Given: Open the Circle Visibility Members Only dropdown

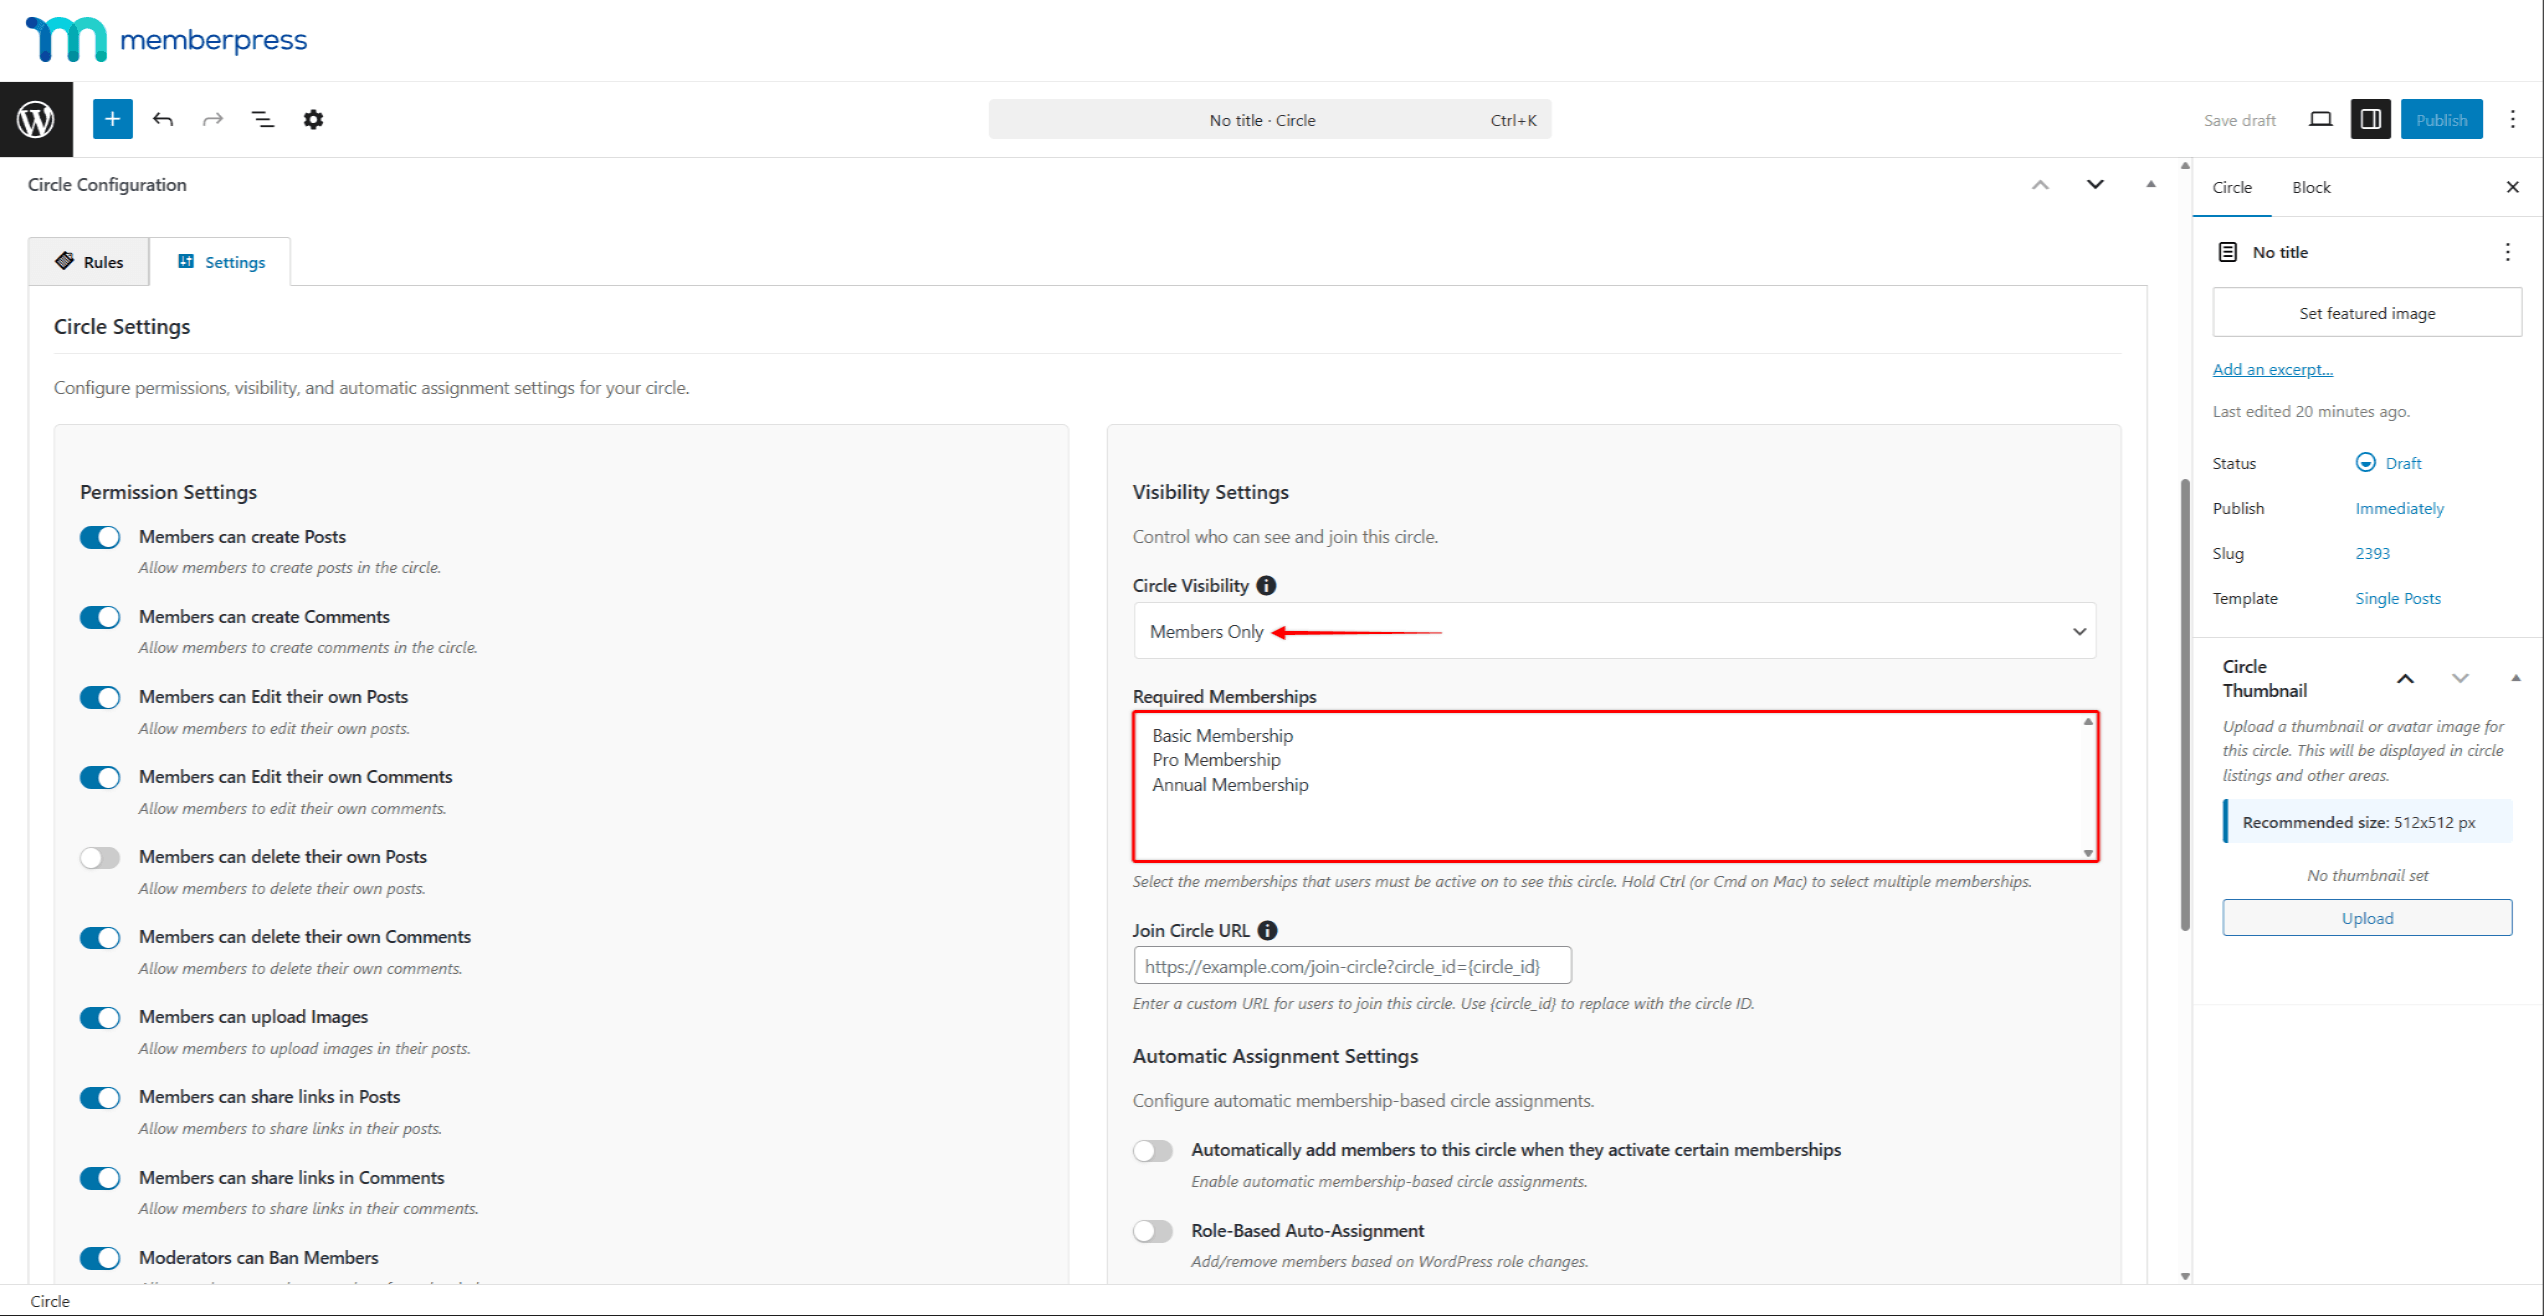Looking at the screenshot, I should pyautogui.click(x=1614, y=631).
